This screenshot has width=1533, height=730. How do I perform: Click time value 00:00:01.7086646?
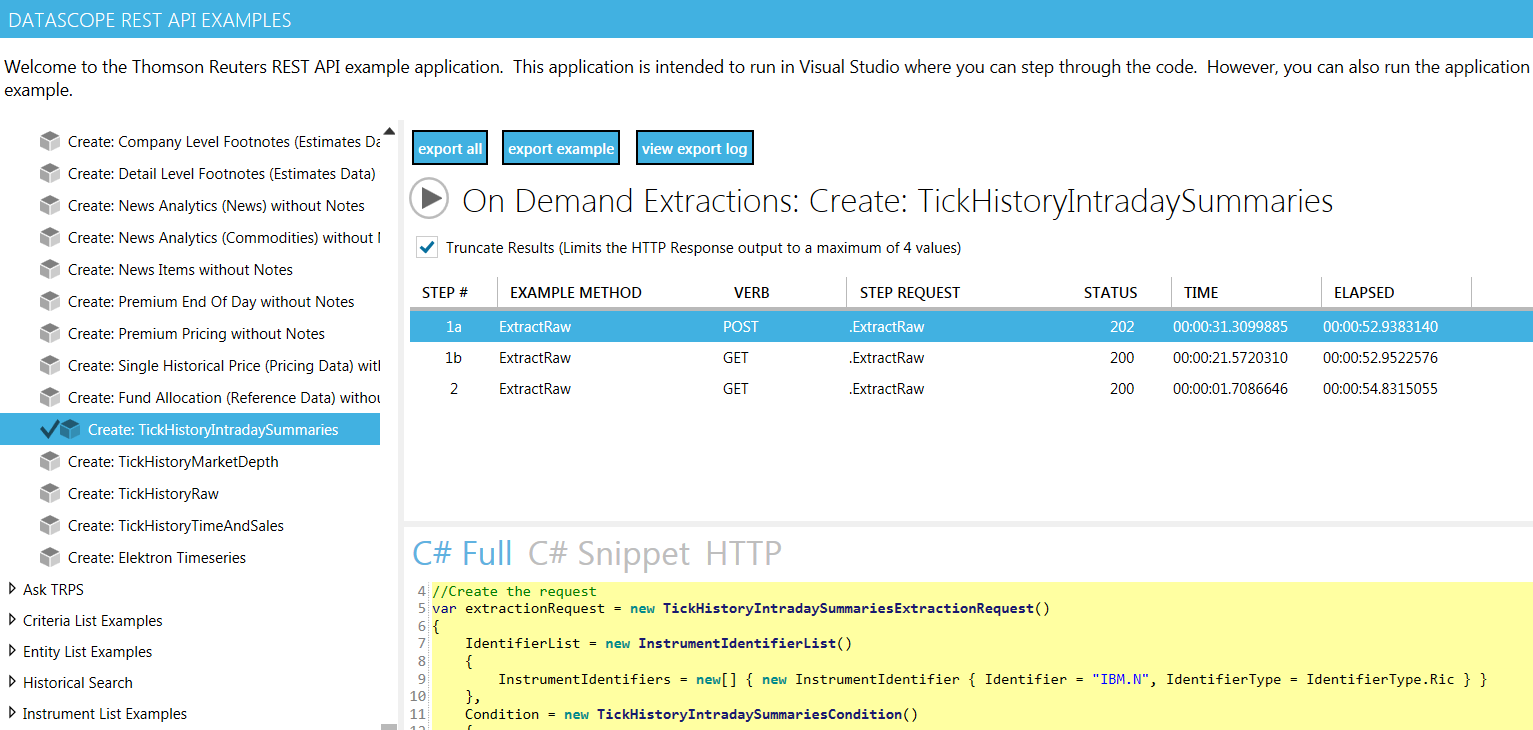(1230, 389)
